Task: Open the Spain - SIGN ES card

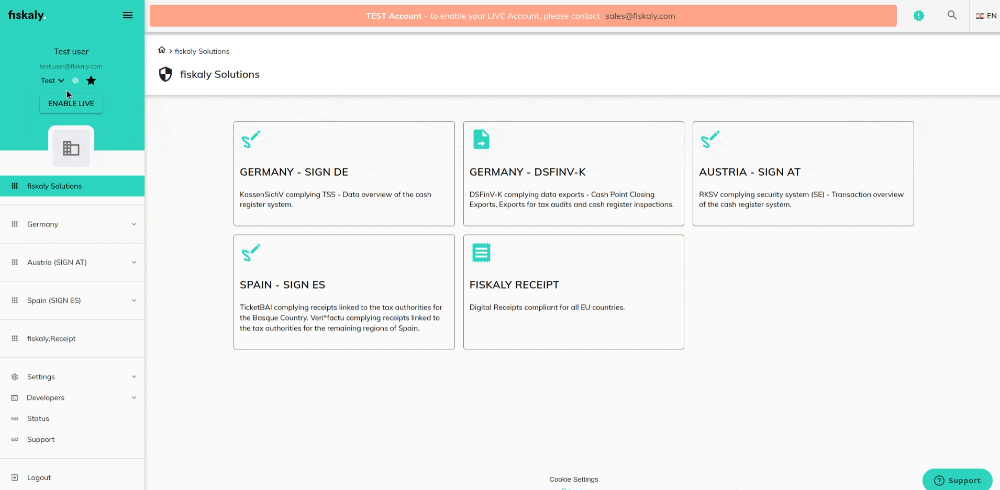Action: [x=343, y=292]
